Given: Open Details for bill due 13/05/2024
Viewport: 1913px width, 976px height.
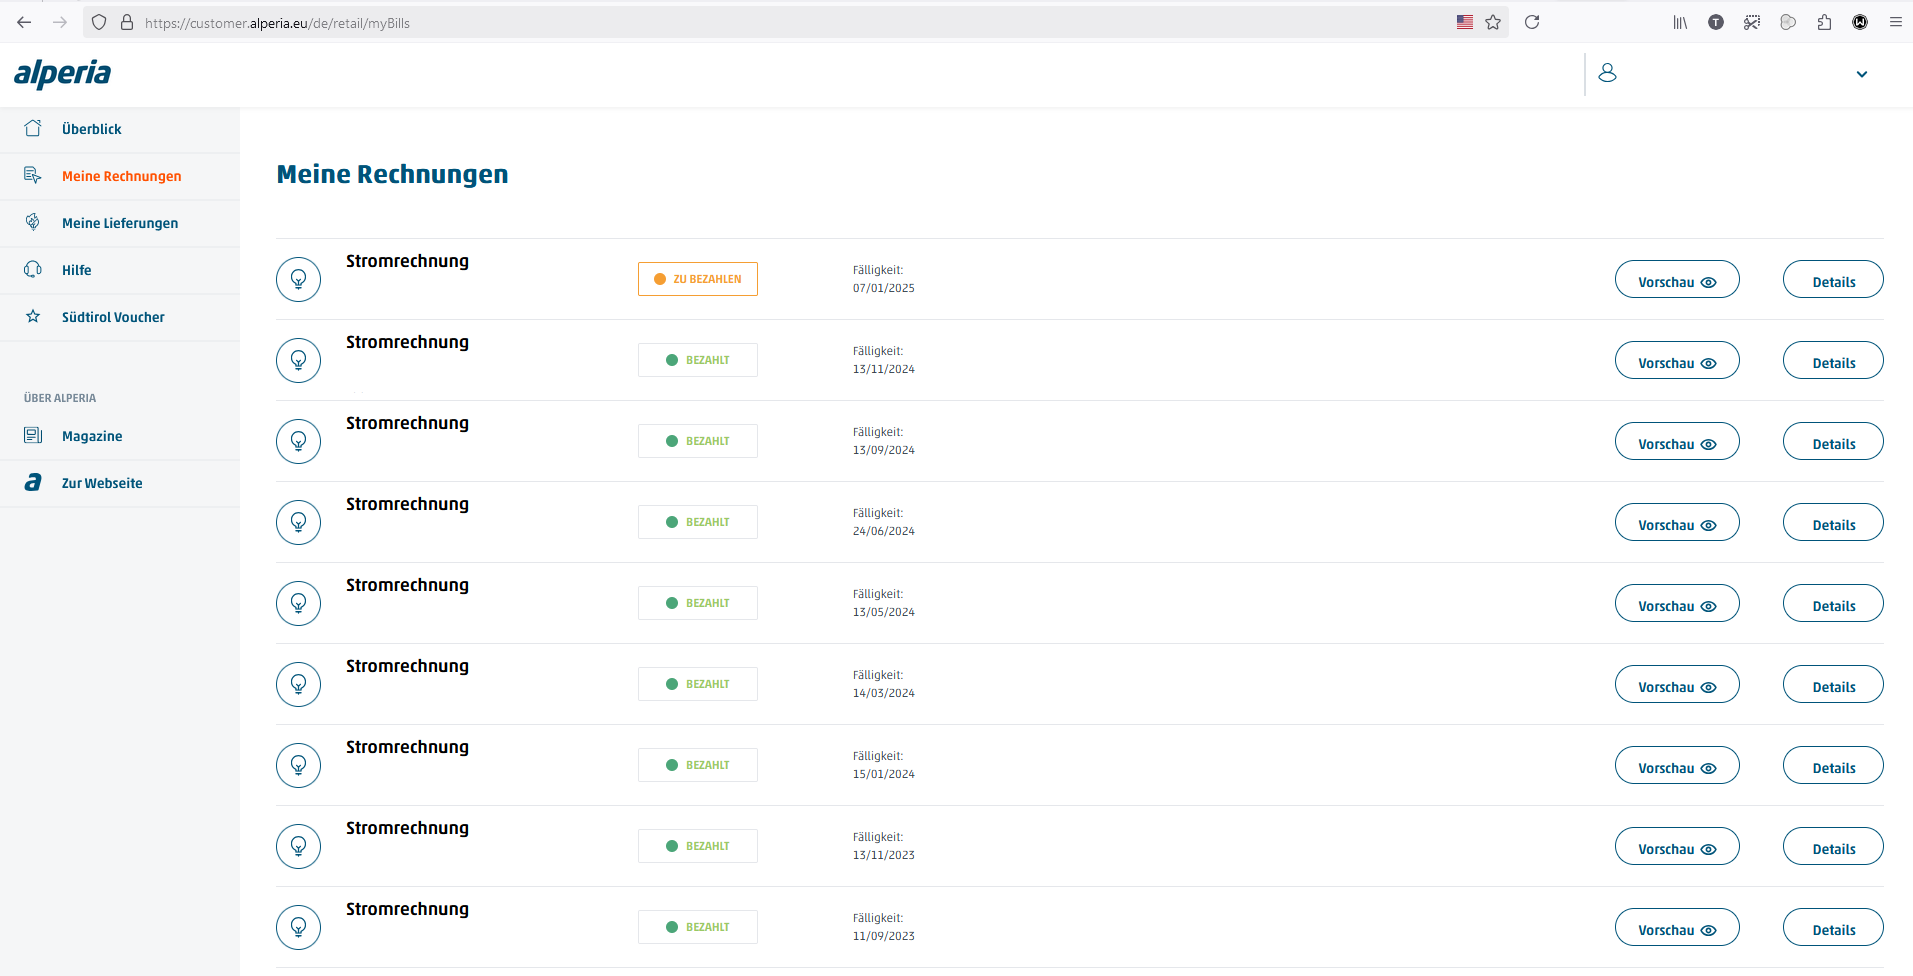Looking at the screenshot, I should 1832,604.
